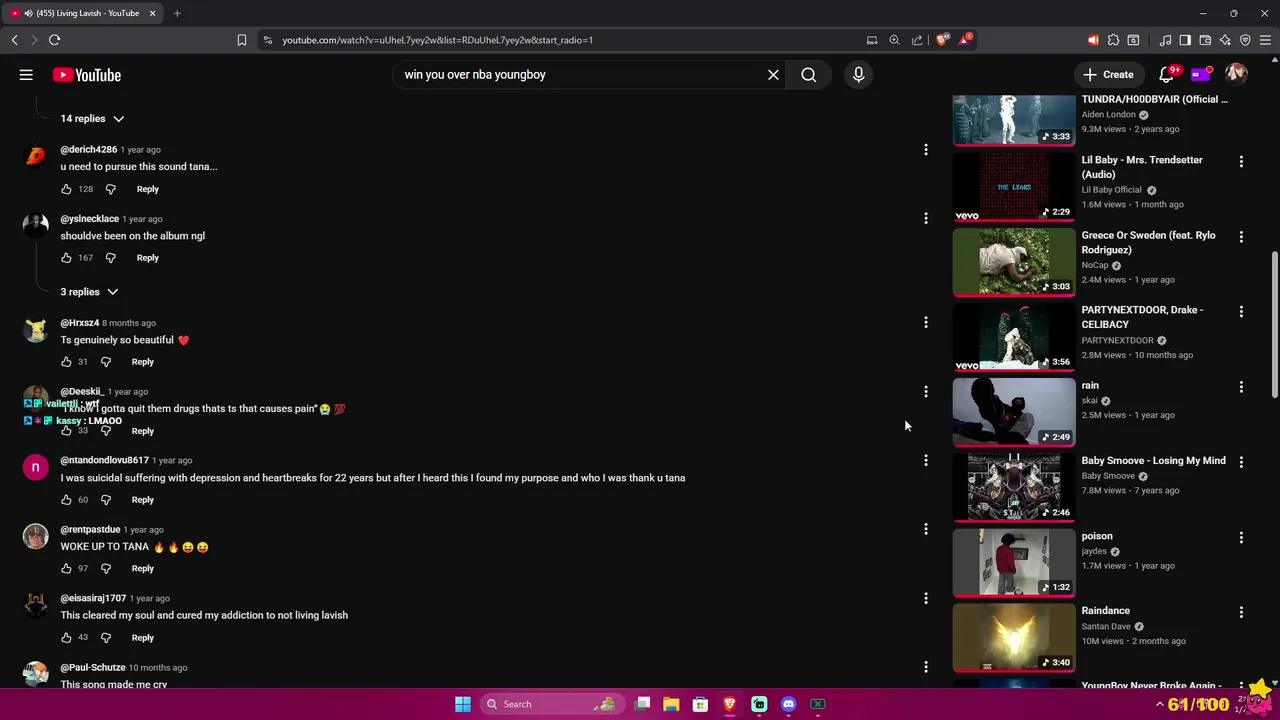Click the Brave Shields lion icon

[x=942, y=40]
